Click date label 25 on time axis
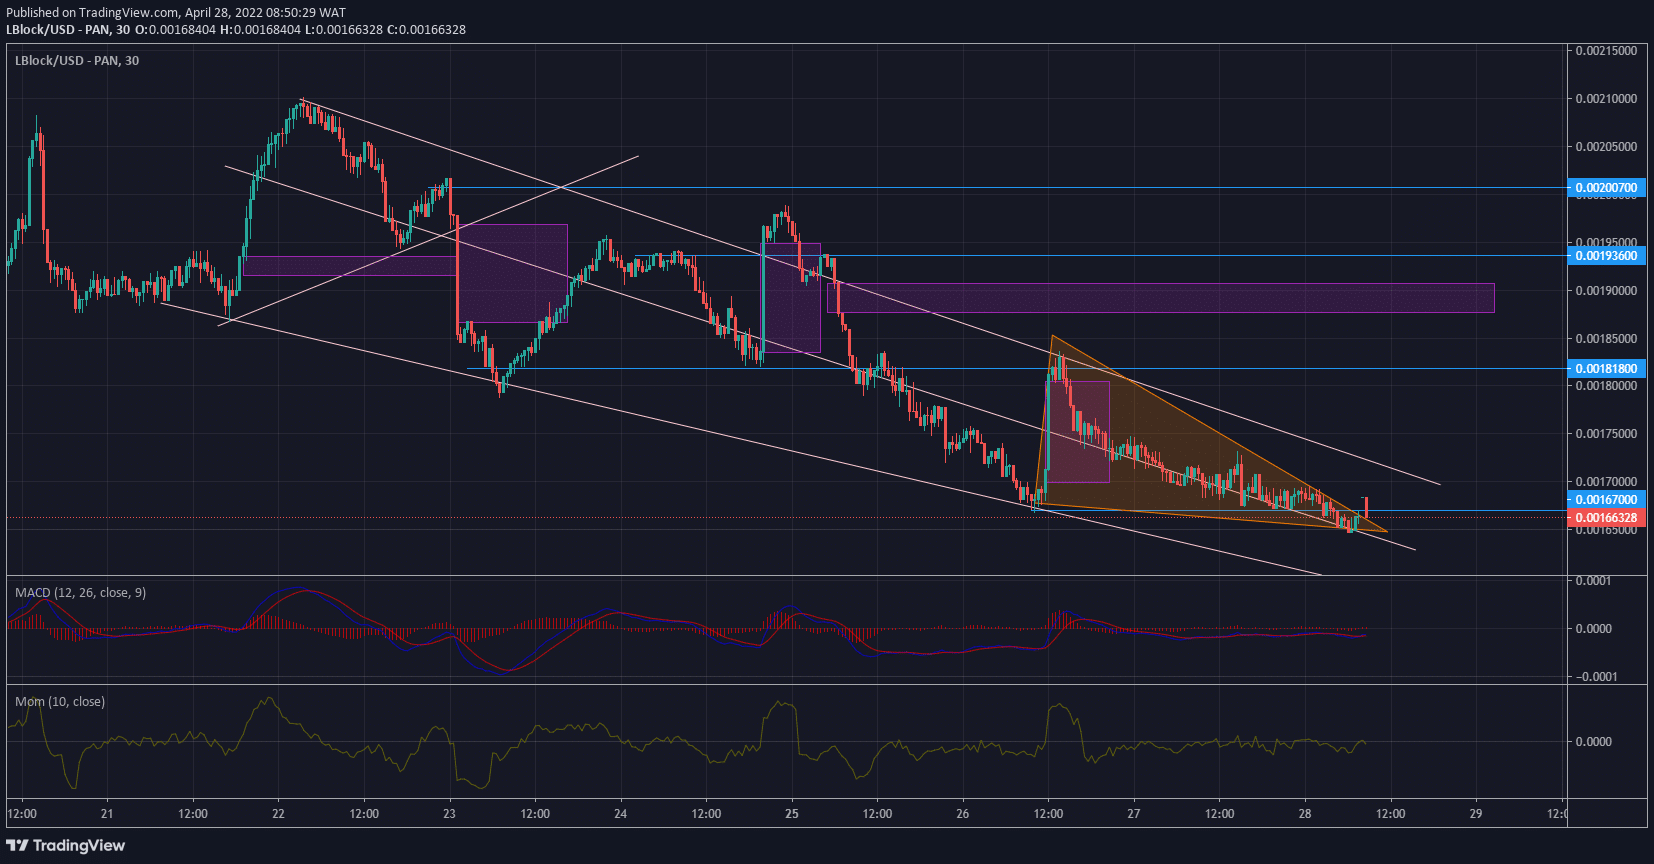Screen dimensions: 1654x864 click(792, 814)
